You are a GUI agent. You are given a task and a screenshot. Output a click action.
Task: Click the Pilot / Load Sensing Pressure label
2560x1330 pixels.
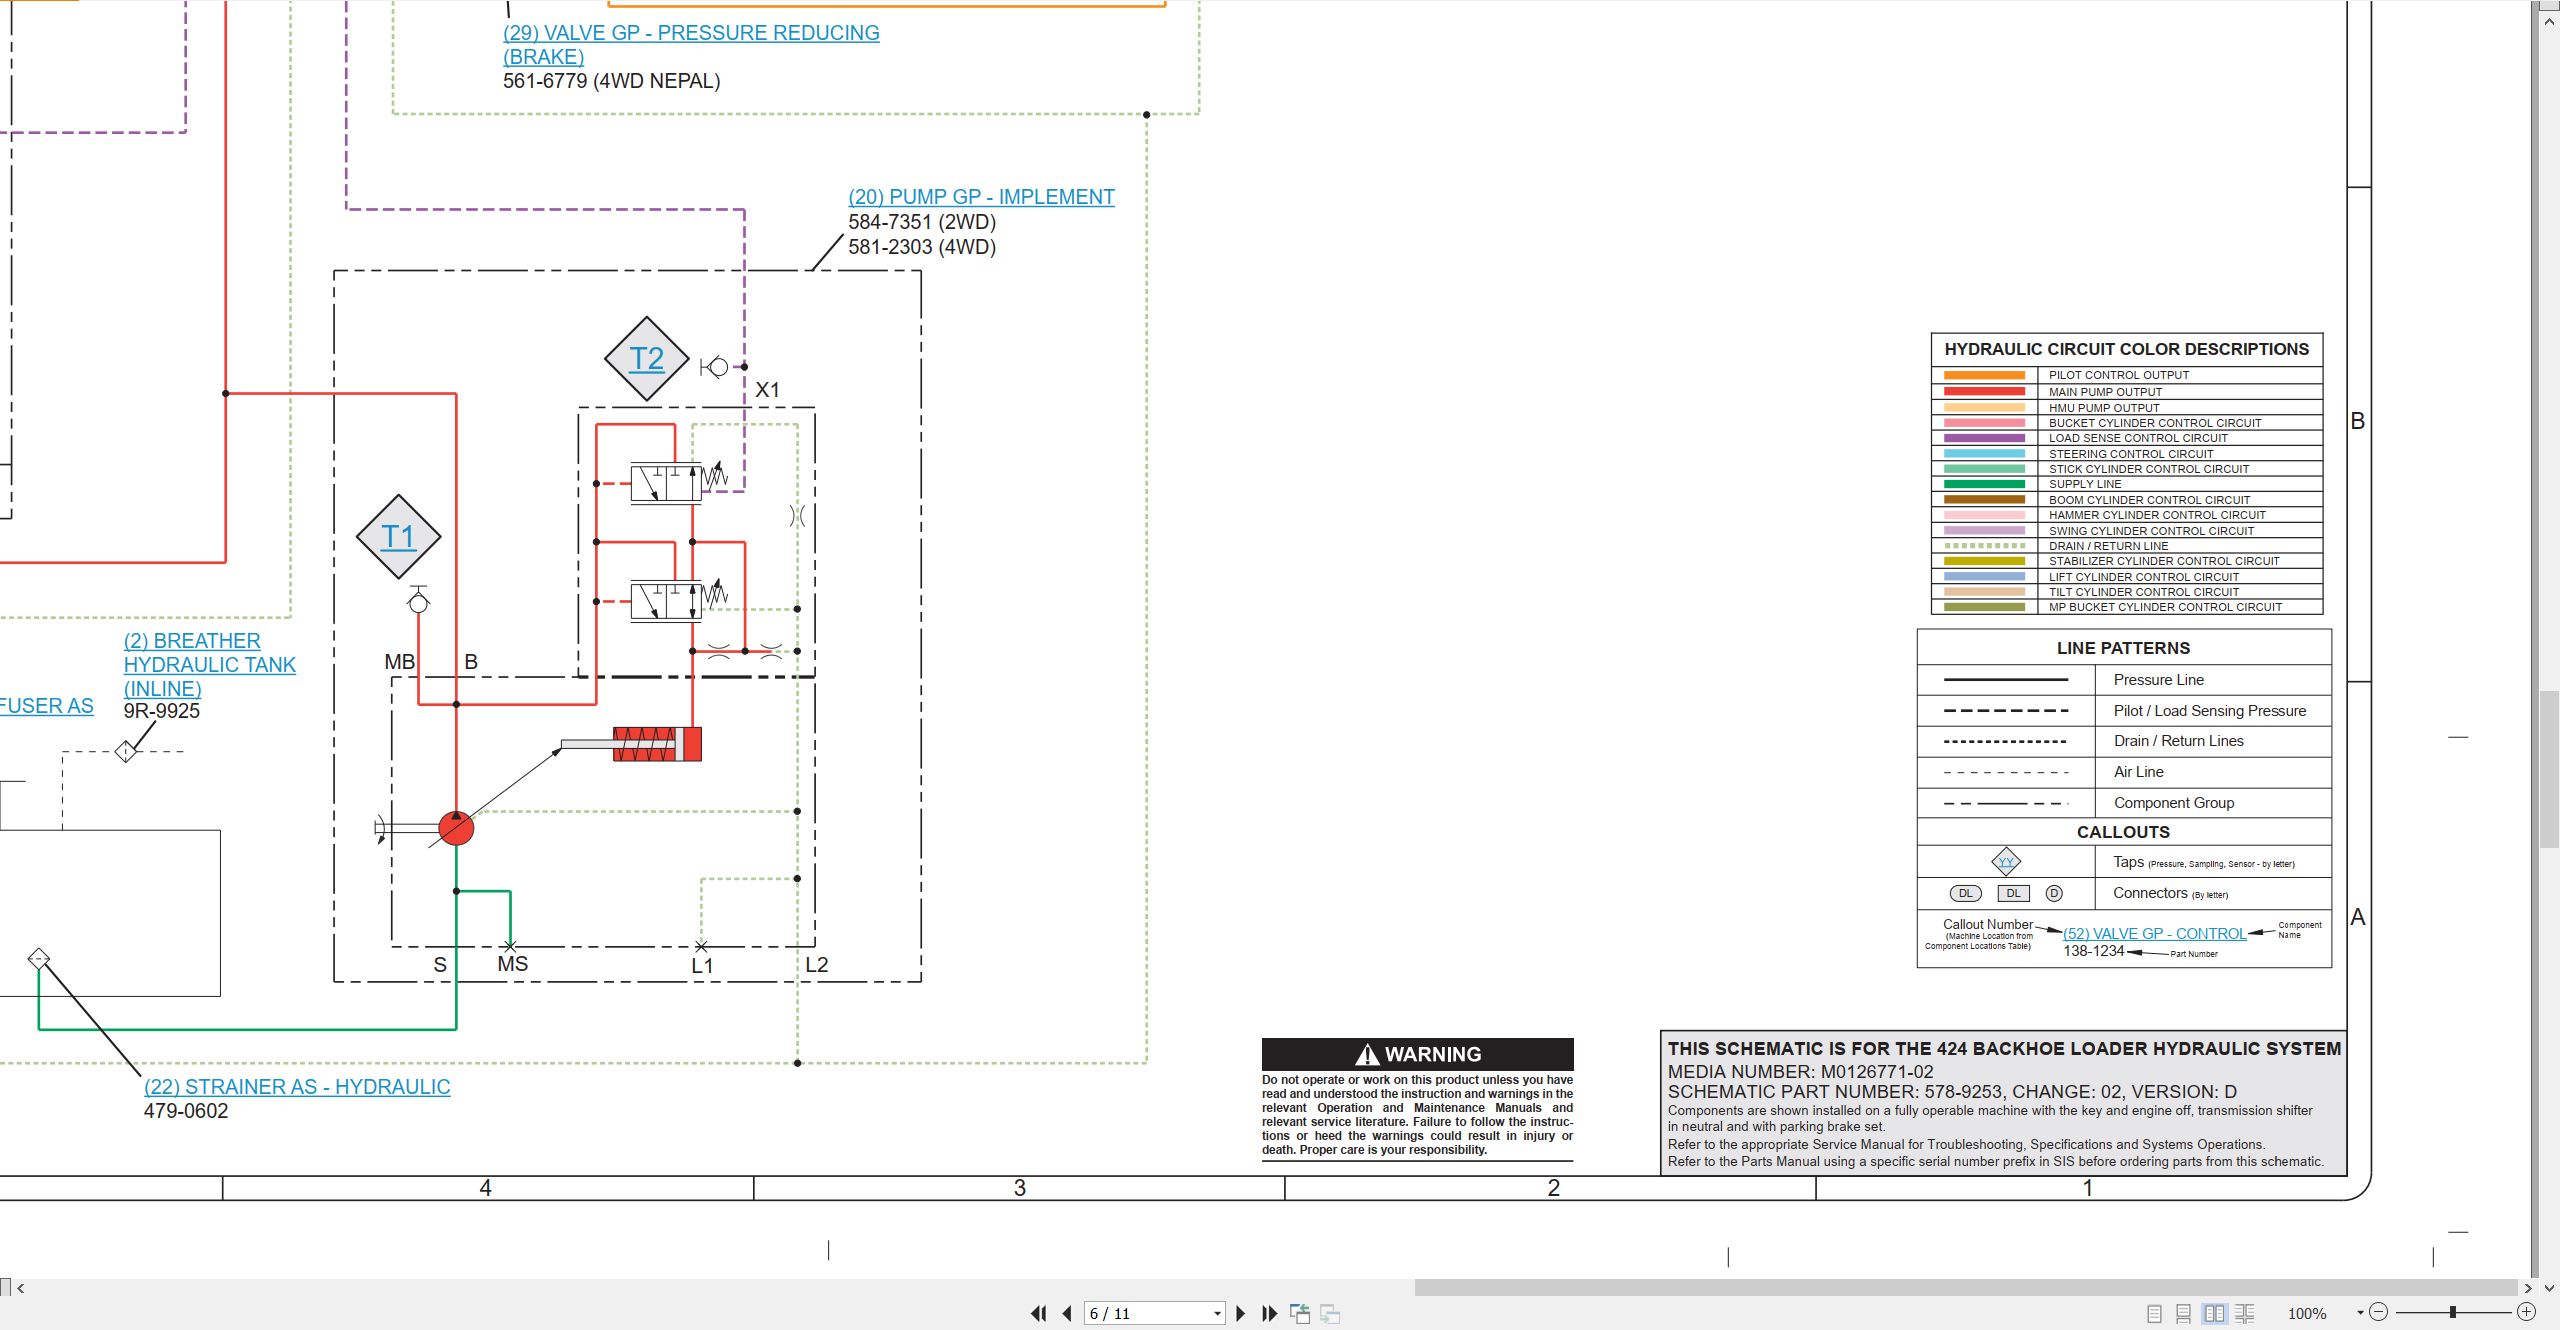pos(2210,711)
